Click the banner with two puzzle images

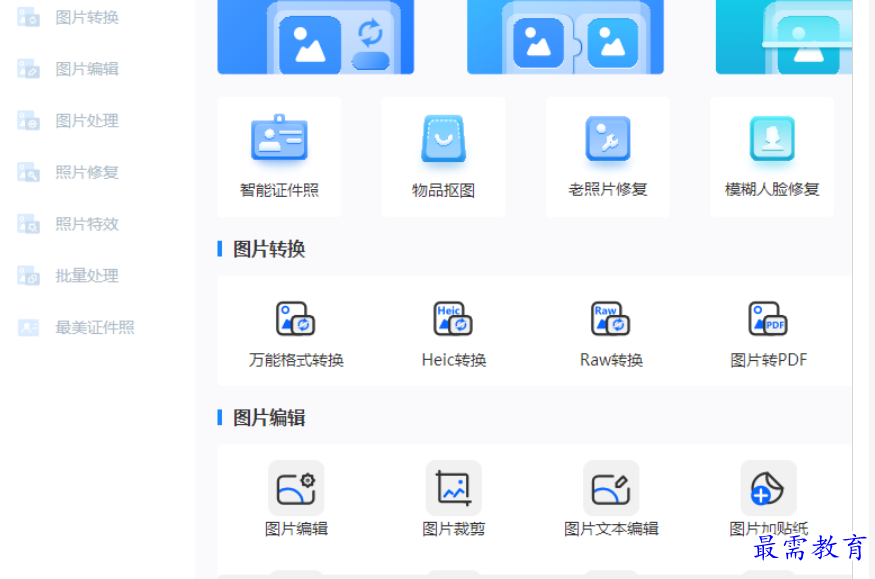[x=565, y=37]
